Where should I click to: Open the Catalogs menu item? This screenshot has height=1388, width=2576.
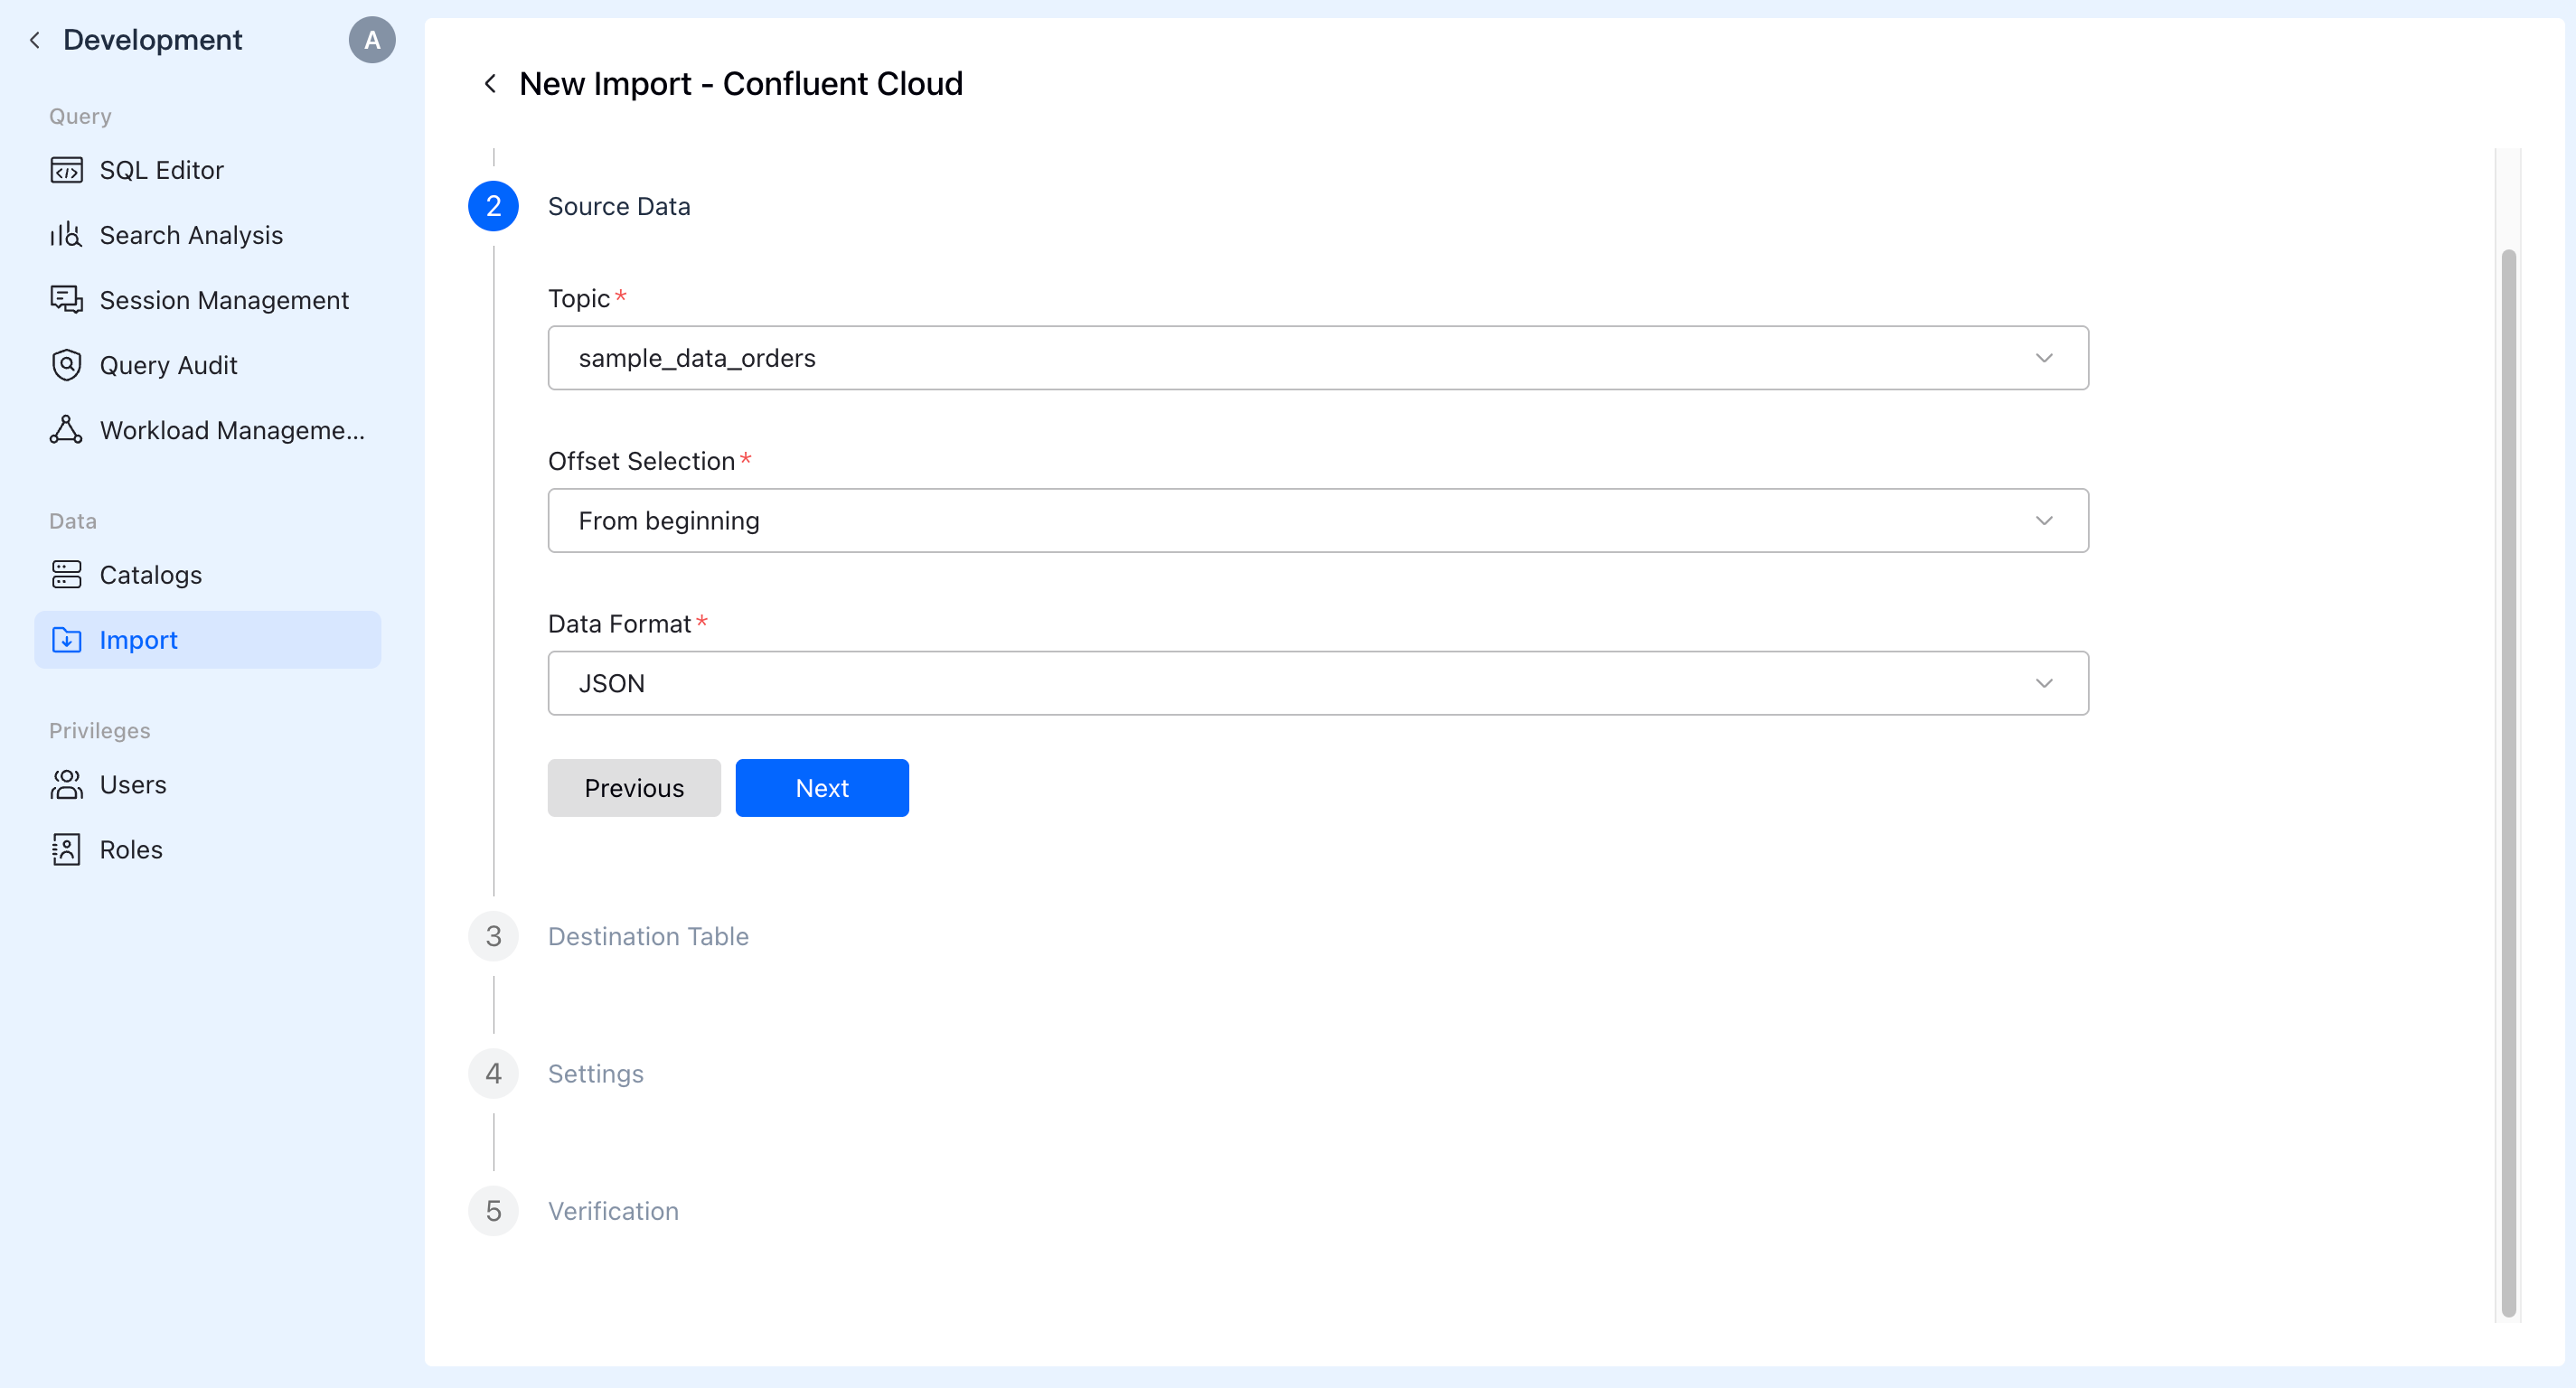pyautogui.click(x=151, y=575)
